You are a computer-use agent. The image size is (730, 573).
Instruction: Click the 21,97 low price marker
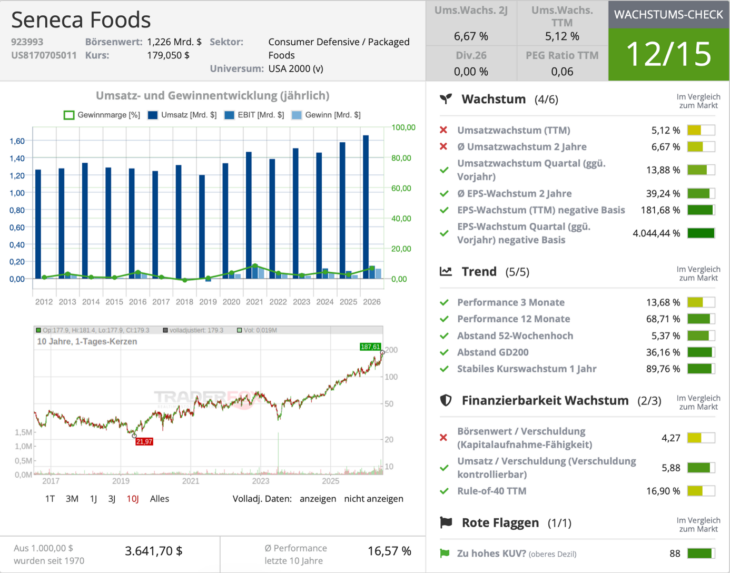click(x=144, y=441)
